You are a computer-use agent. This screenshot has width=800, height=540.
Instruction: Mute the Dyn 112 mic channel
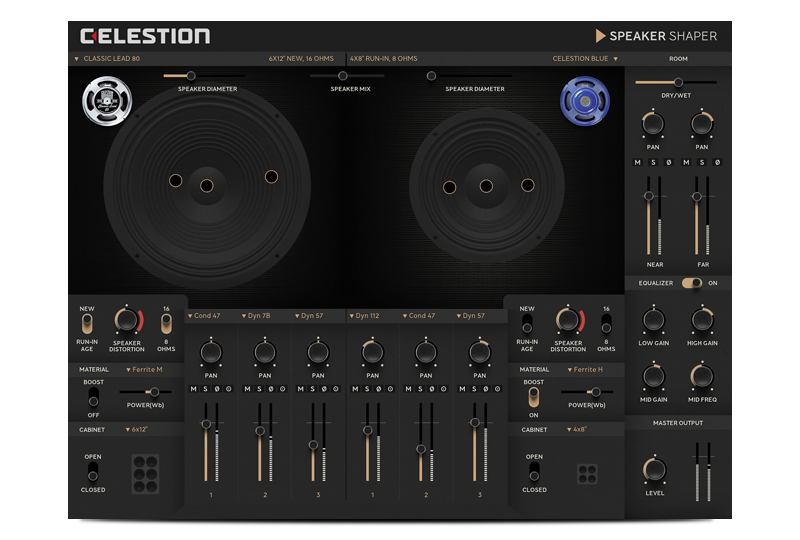tap(355, 389)
